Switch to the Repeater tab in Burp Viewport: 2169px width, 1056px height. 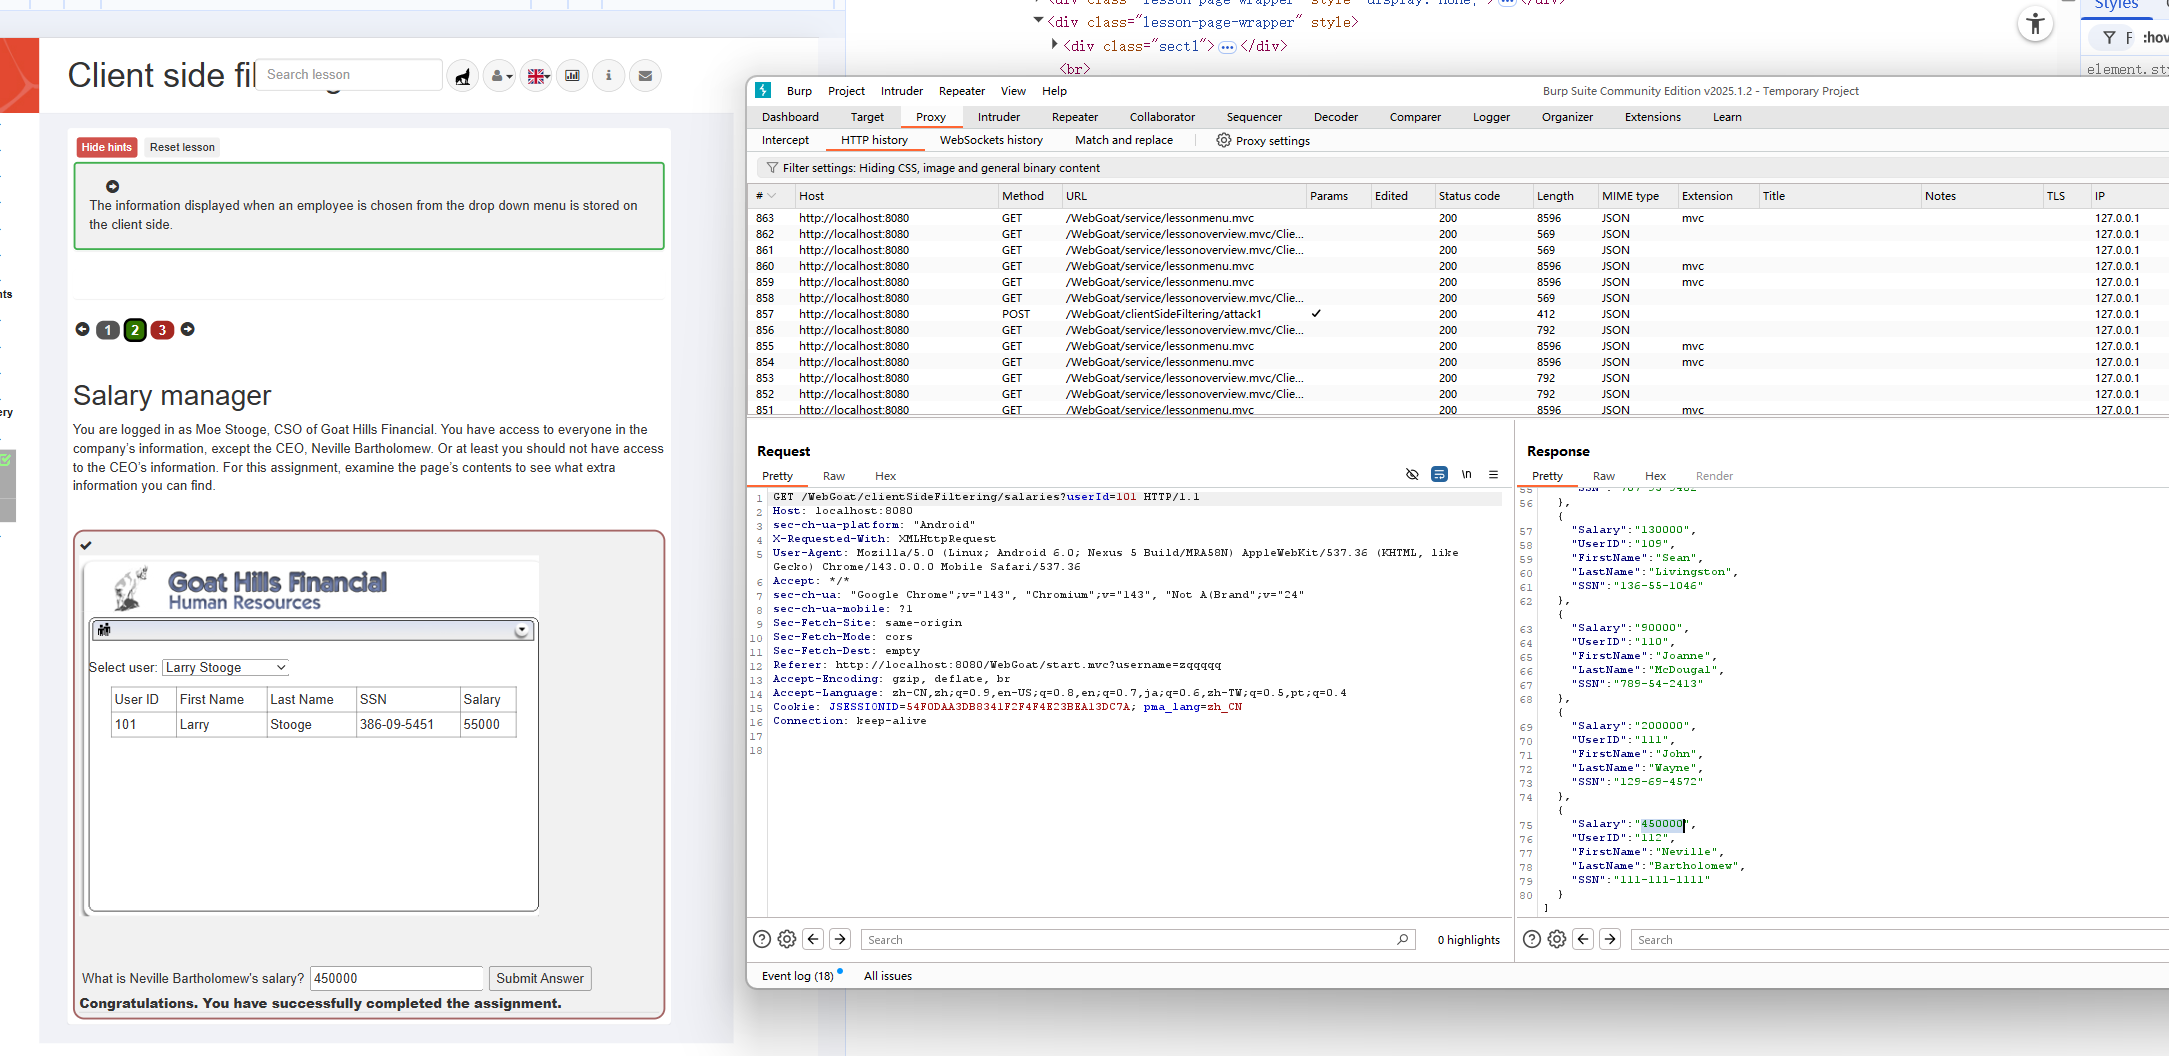(1074, 117)
